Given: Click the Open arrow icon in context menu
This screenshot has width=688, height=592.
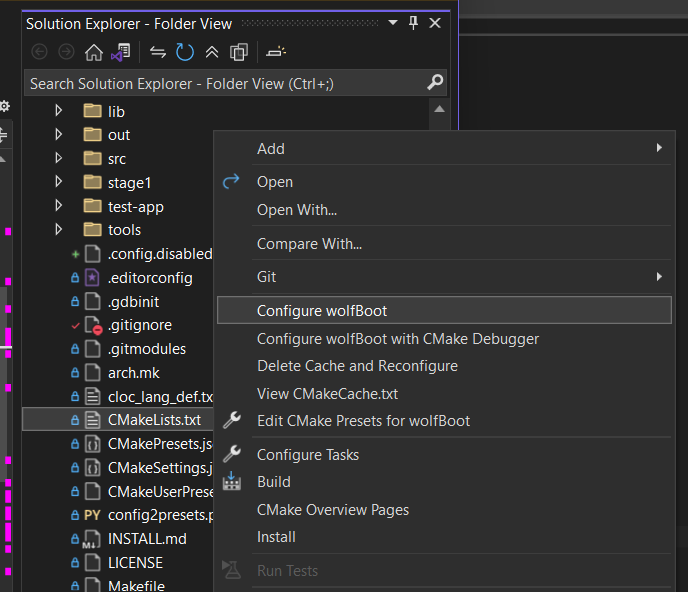Looking at the screenshot, I should click(231, 181).
